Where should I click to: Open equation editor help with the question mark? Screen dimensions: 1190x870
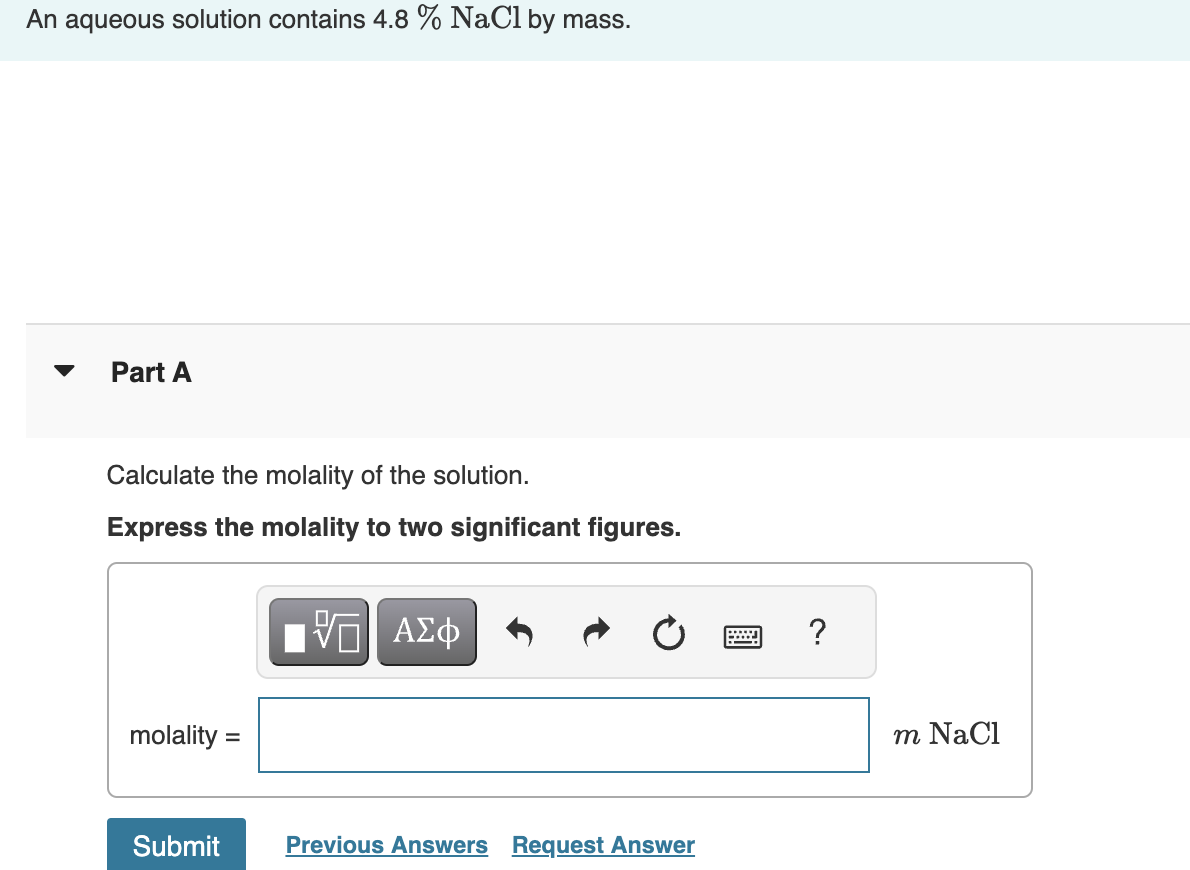817,632
